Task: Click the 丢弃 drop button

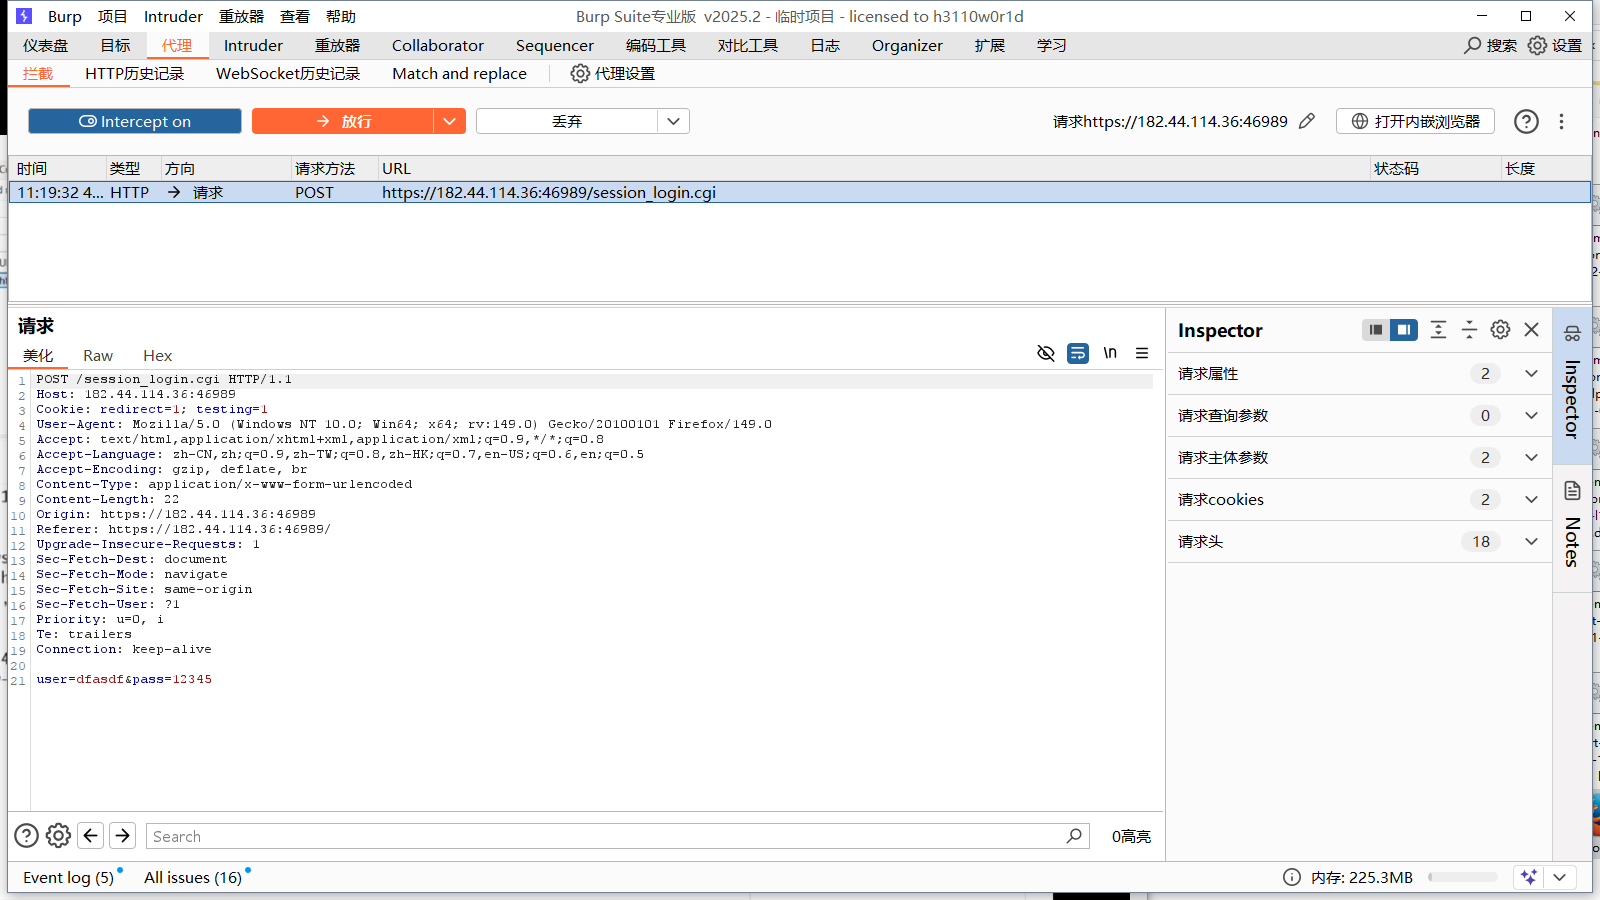Action: click(x=567, y=121)
